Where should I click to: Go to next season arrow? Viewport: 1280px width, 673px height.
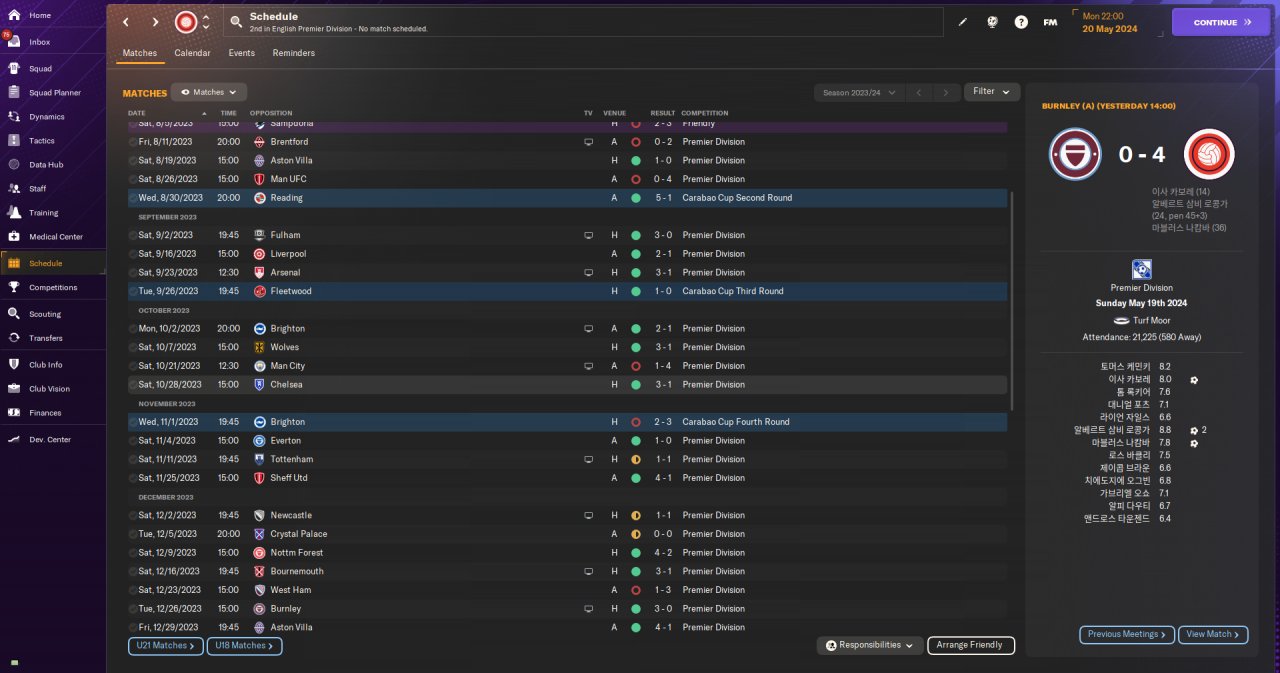point(946,92)
